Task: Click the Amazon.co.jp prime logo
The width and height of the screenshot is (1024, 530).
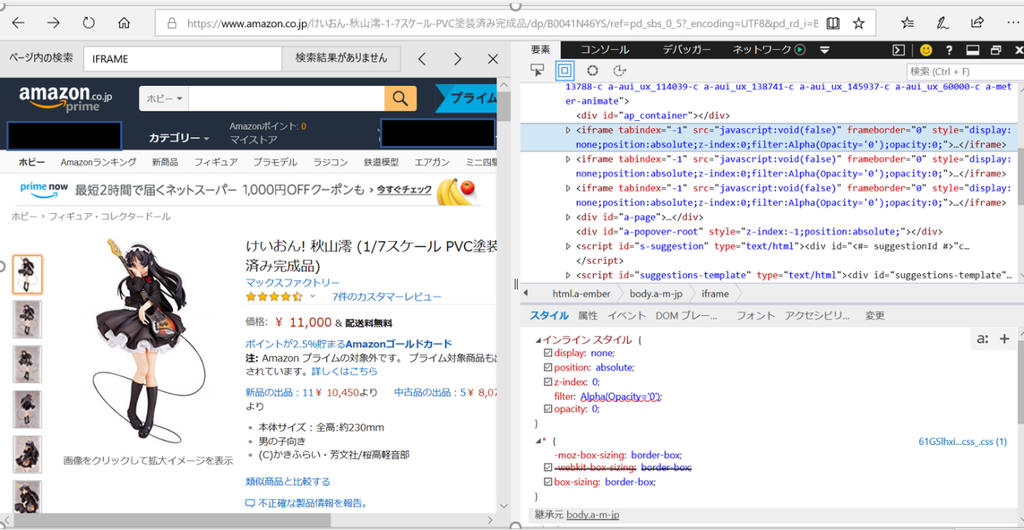Action: tap(66, 99)
